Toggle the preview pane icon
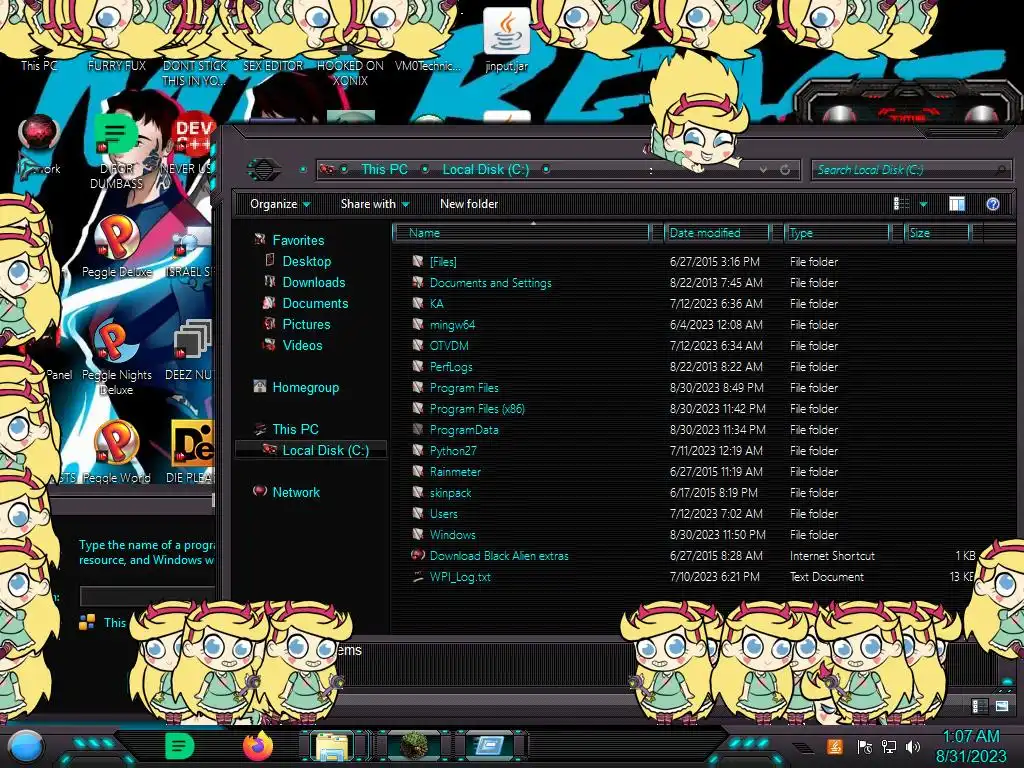Screen dimensions: 1024x768 tap(957, 204)
